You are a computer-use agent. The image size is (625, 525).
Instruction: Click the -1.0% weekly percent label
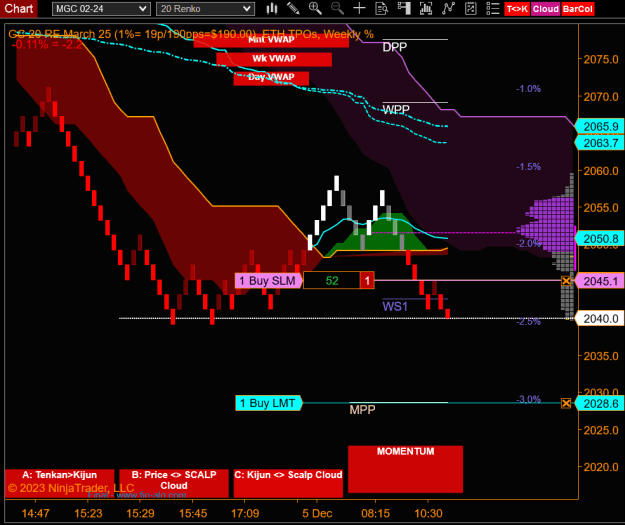click(x=529, y=89)
